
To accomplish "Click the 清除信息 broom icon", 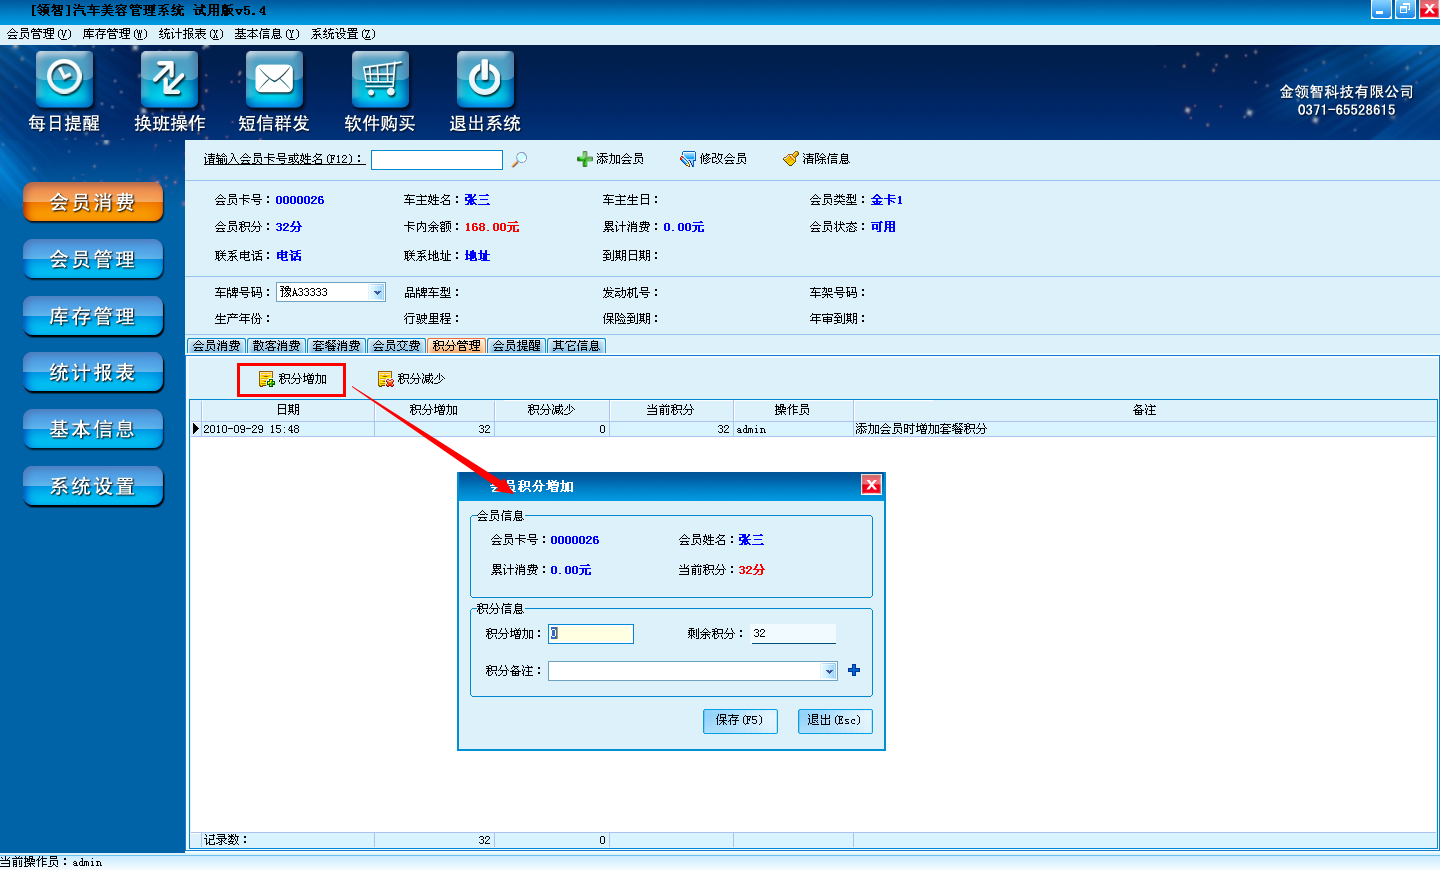I will click(x=791, y=159).
